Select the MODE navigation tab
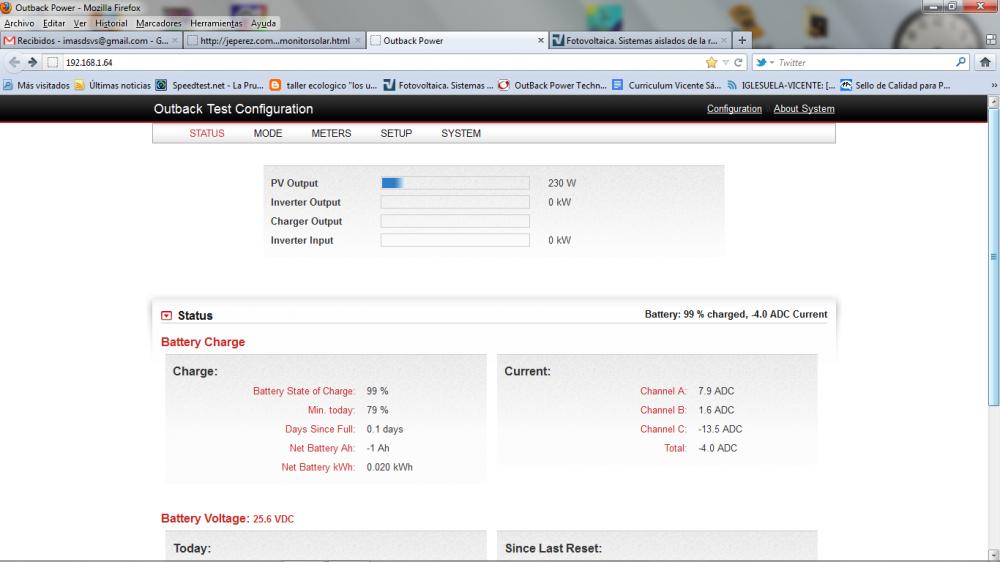 pos(268,133)
